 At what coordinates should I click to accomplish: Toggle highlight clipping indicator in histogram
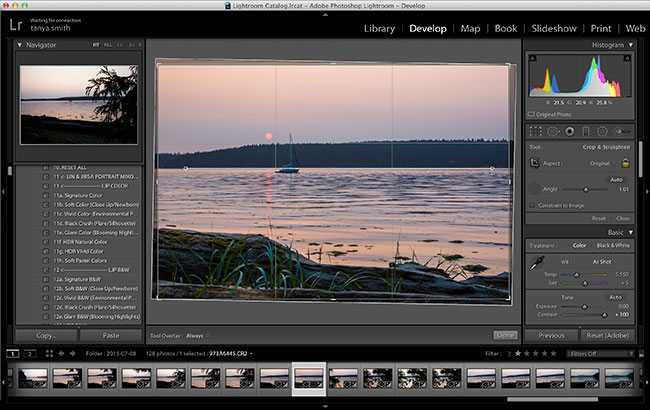coord(627,58)
